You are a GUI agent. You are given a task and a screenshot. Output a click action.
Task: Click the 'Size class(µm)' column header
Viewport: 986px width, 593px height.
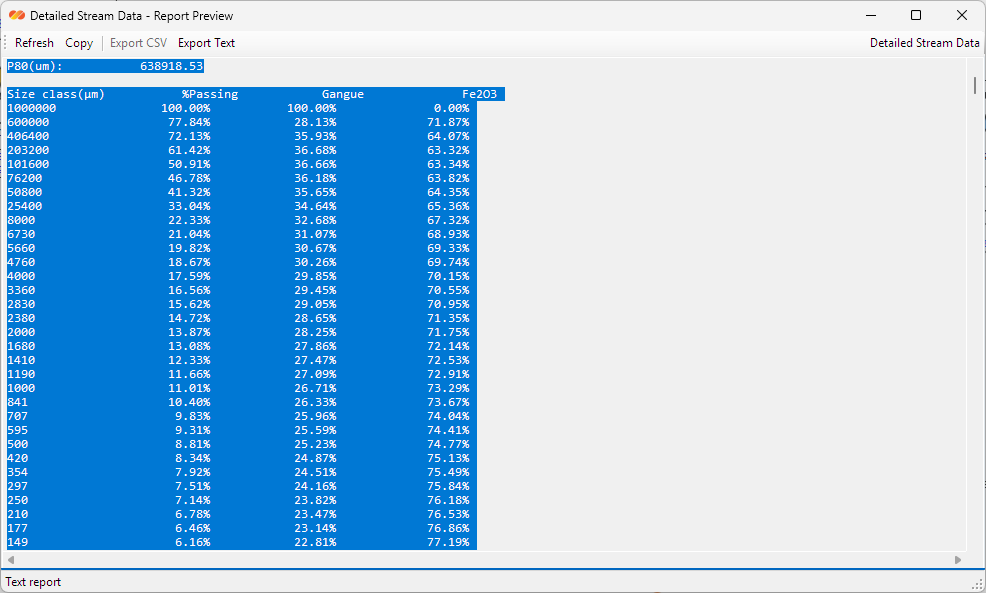[56, 94]
